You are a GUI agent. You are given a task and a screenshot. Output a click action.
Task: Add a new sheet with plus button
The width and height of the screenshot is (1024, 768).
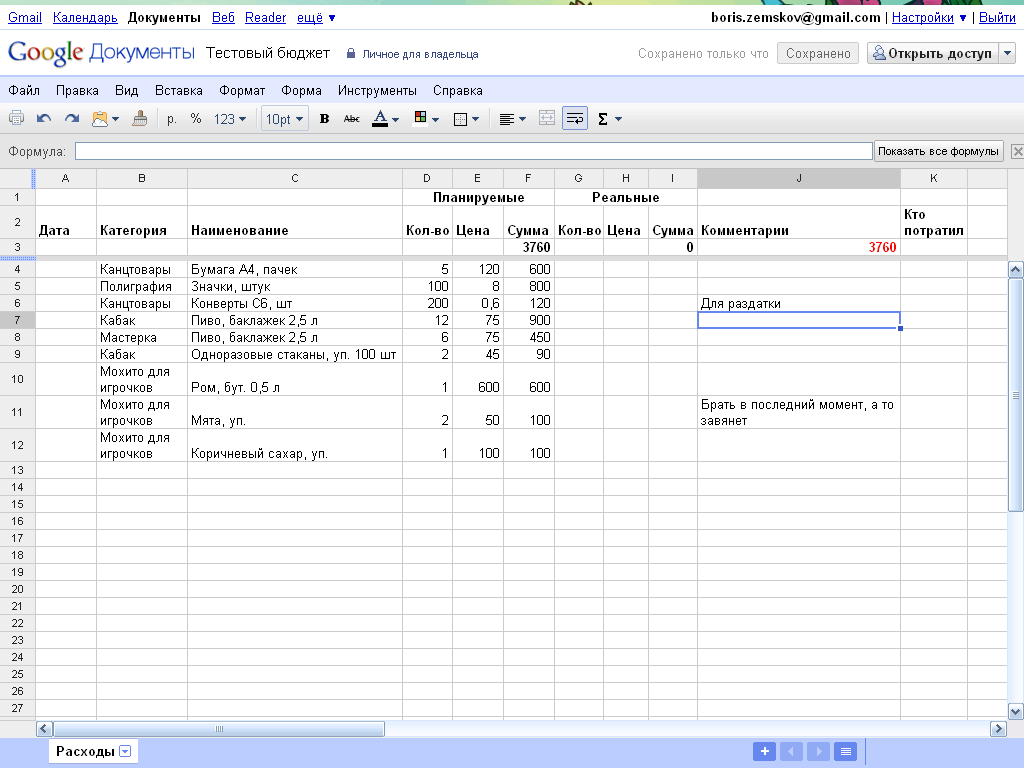(x=764, y=751)
